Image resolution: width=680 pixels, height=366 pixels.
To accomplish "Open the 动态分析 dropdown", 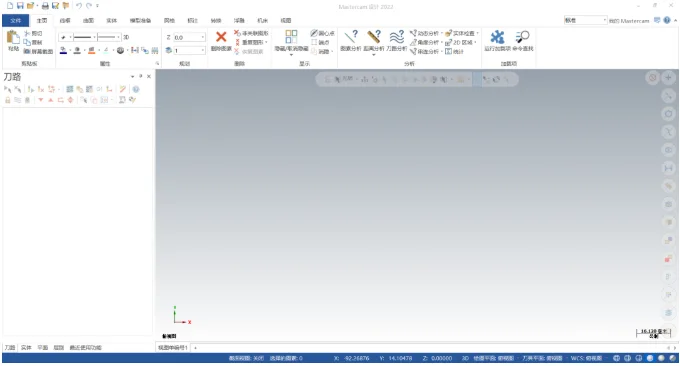I will click(442, 33).
